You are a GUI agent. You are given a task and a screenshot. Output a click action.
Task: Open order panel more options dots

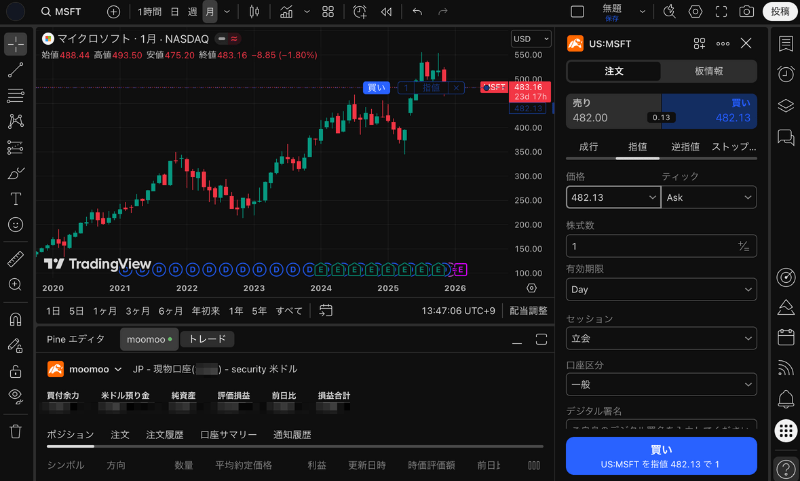[722, 44]
